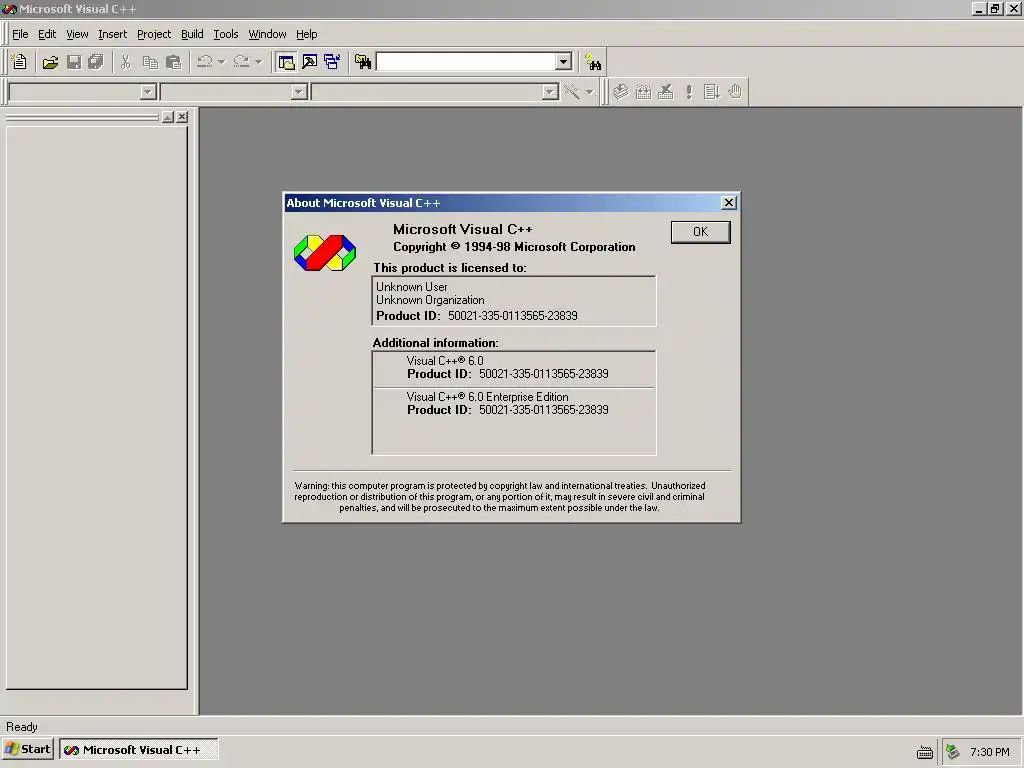This screenshot has width=1024, height=768.
Task: Expand the WizardBar members combo box
Action: pyautogui.click(x=550, y=92)
